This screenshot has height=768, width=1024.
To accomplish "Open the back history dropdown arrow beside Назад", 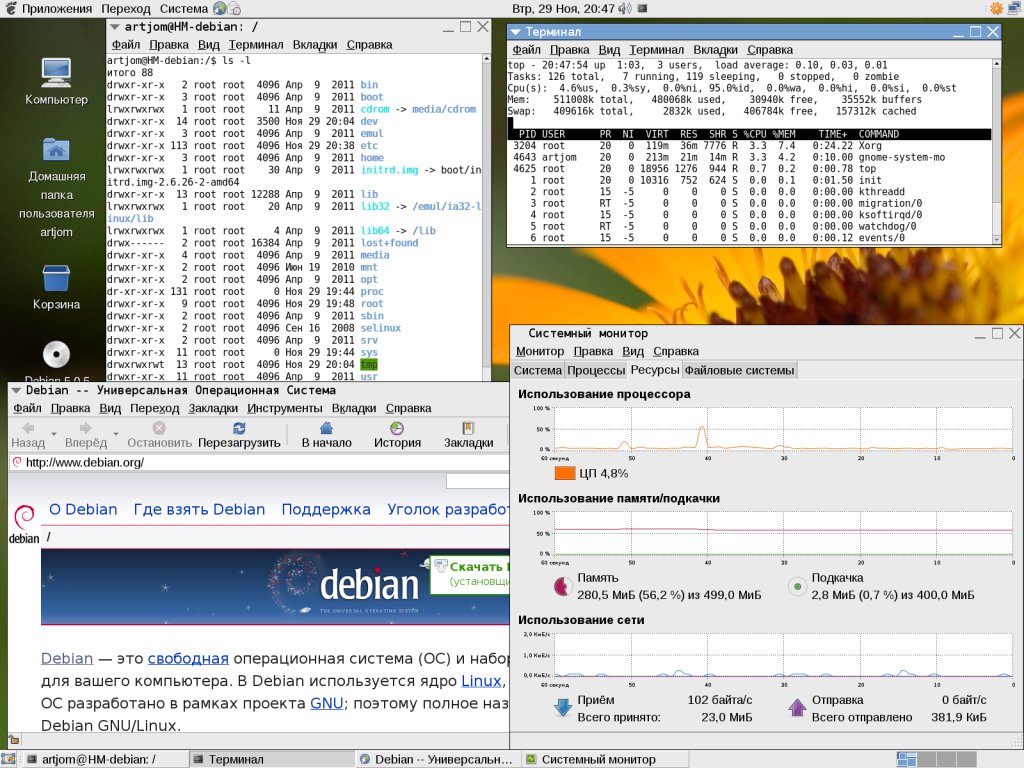I will 54,432.
